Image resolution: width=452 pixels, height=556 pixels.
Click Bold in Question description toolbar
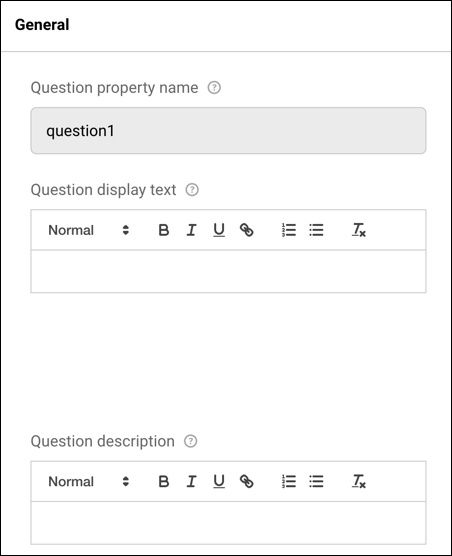pos(163,482)
